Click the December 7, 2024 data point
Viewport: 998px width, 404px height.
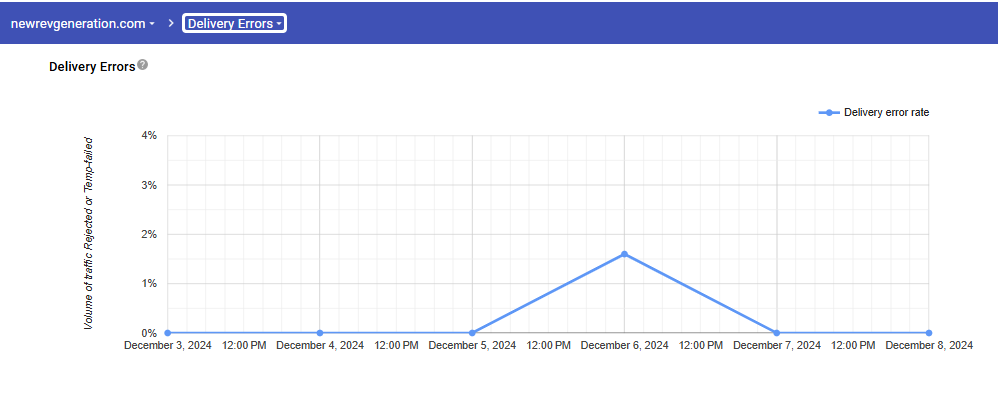coord(777,333)
